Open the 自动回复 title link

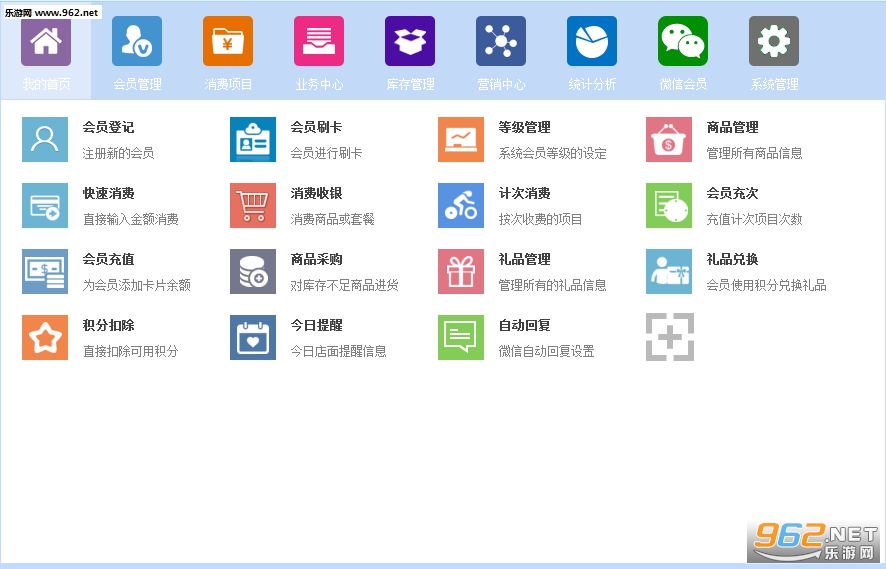pyautogui.click(x=524, y=325)
